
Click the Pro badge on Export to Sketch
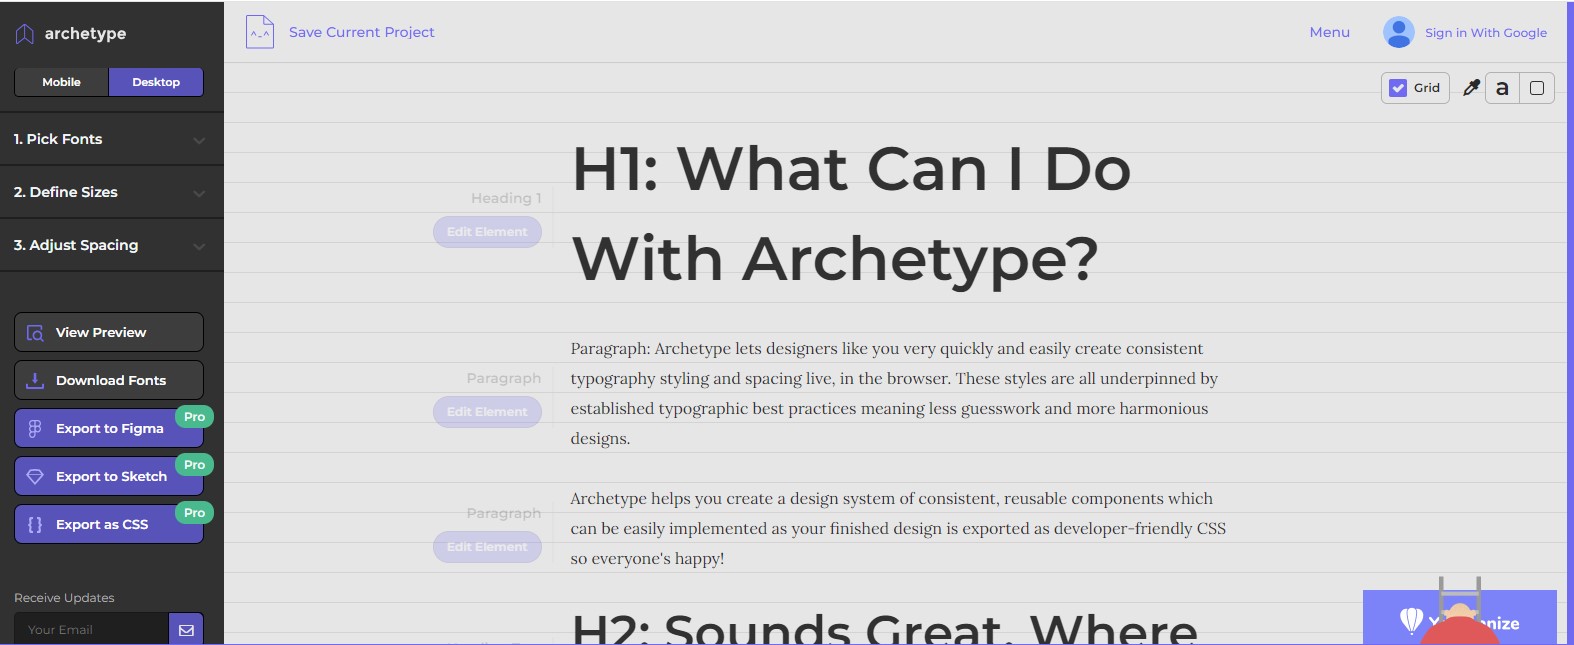coord(194,465)
